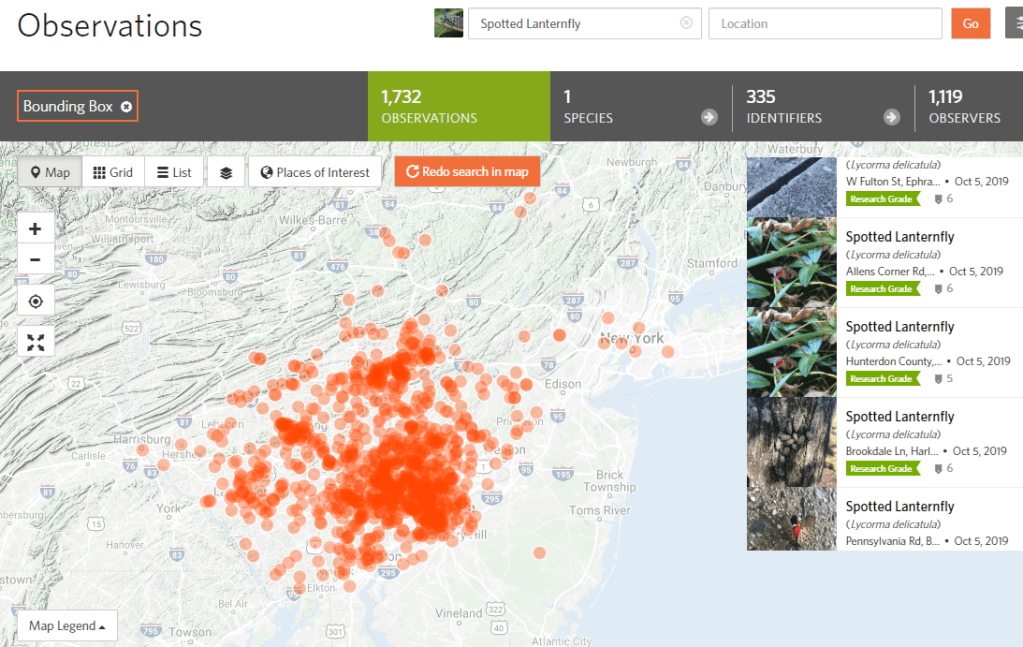
Task: Expand the Map Legend
Action: (67, 626)
